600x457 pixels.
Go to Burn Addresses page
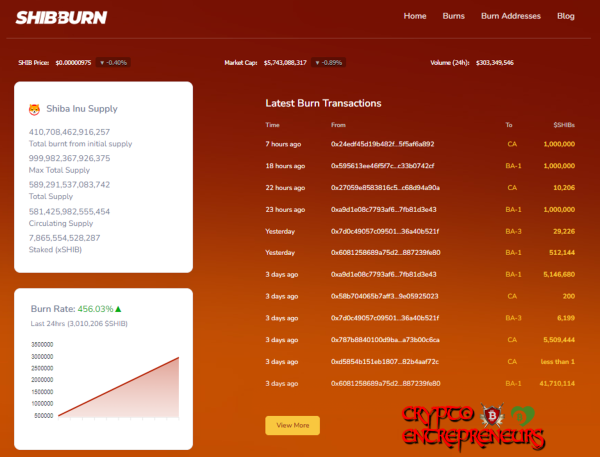(511, 16)
